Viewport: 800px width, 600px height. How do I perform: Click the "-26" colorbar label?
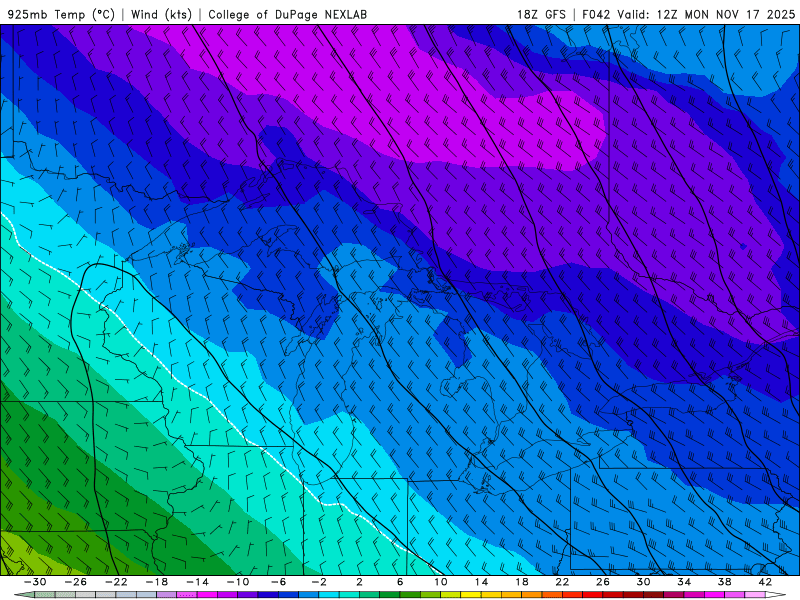76,582
